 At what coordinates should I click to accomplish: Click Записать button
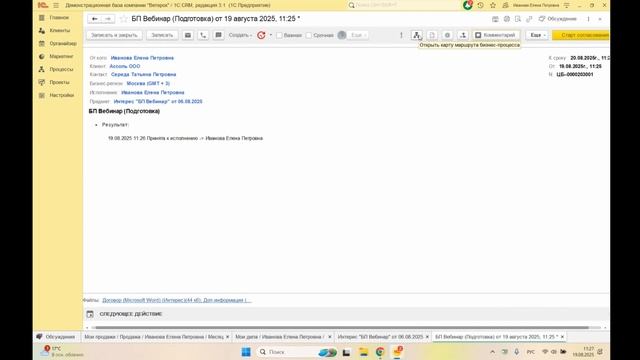[162, 35]
